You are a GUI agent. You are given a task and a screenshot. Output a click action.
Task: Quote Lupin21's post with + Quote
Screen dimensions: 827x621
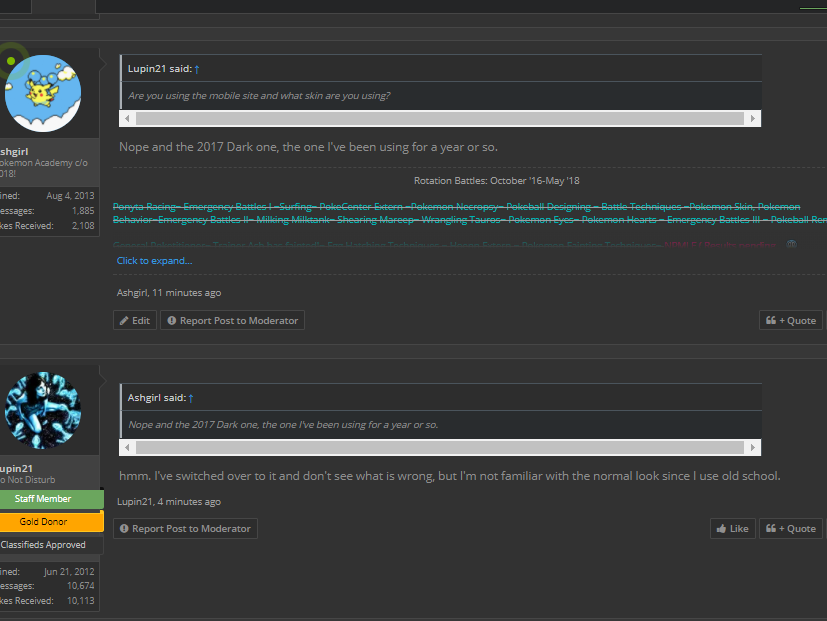click(x=790, y=529)
